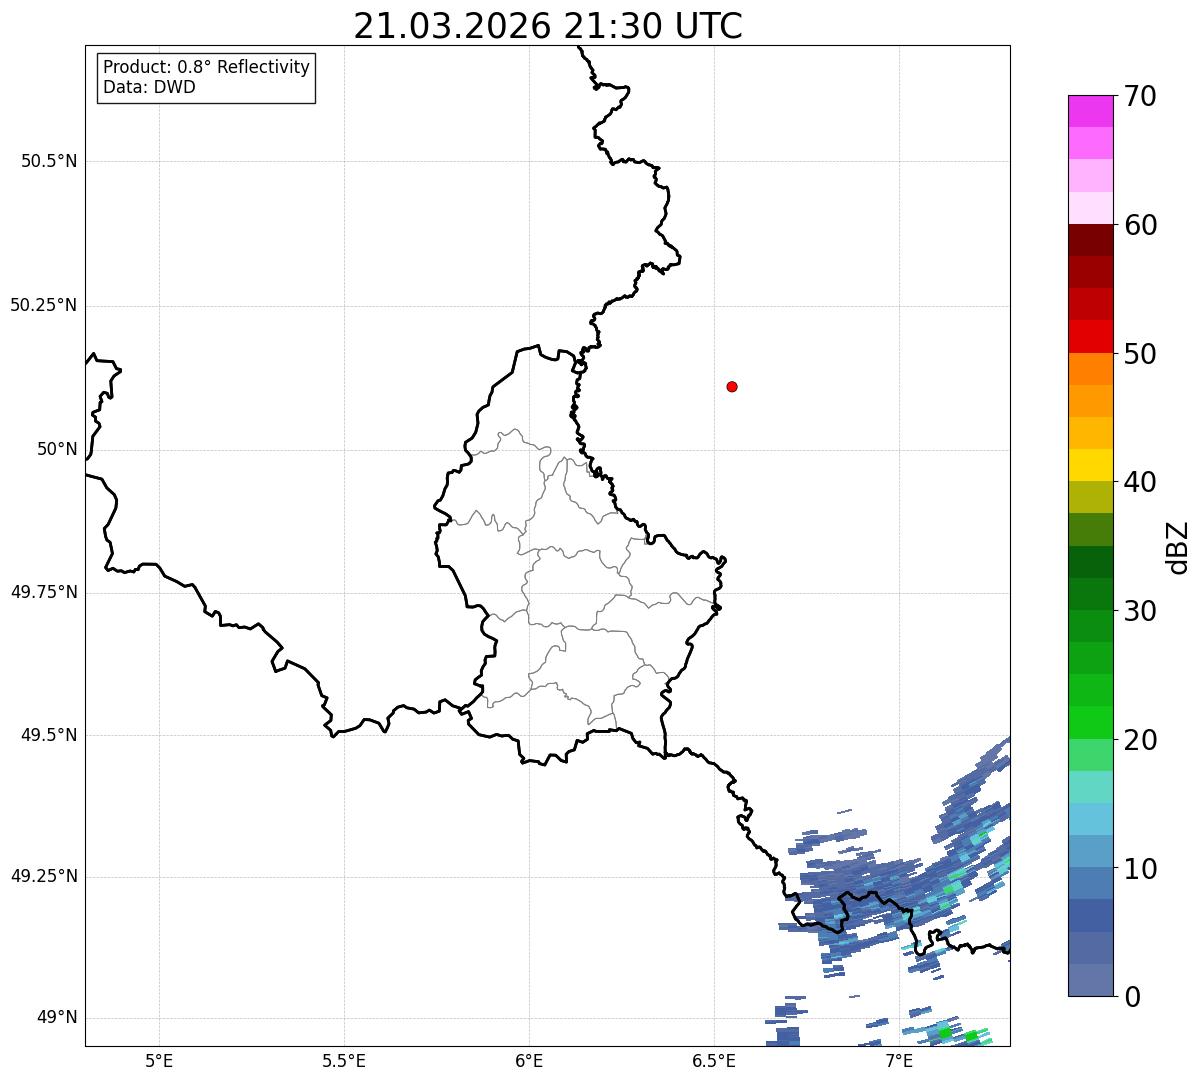
Task: Click the colorbar 30 tick label
Action: pyautogui.click(x=1141, y=611)
